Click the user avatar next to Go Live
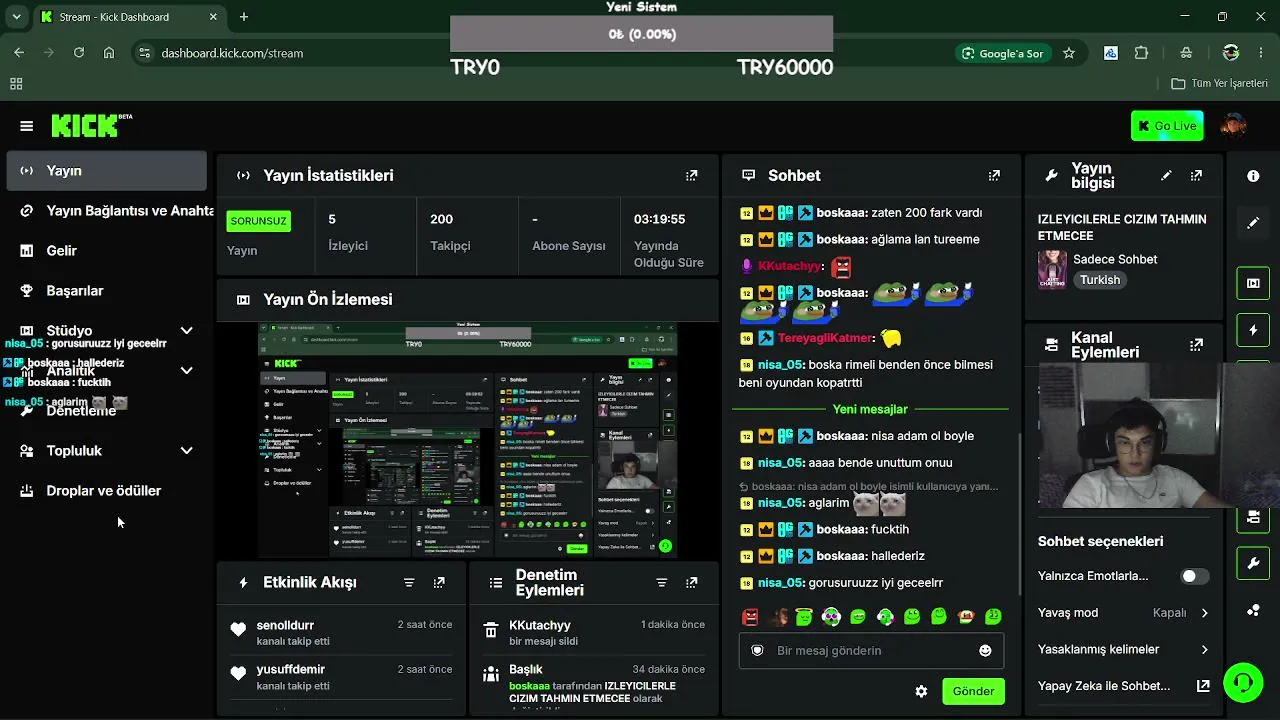Image resolution: width=1280 pixels, height=720 pixels. tap(1234, 126)
